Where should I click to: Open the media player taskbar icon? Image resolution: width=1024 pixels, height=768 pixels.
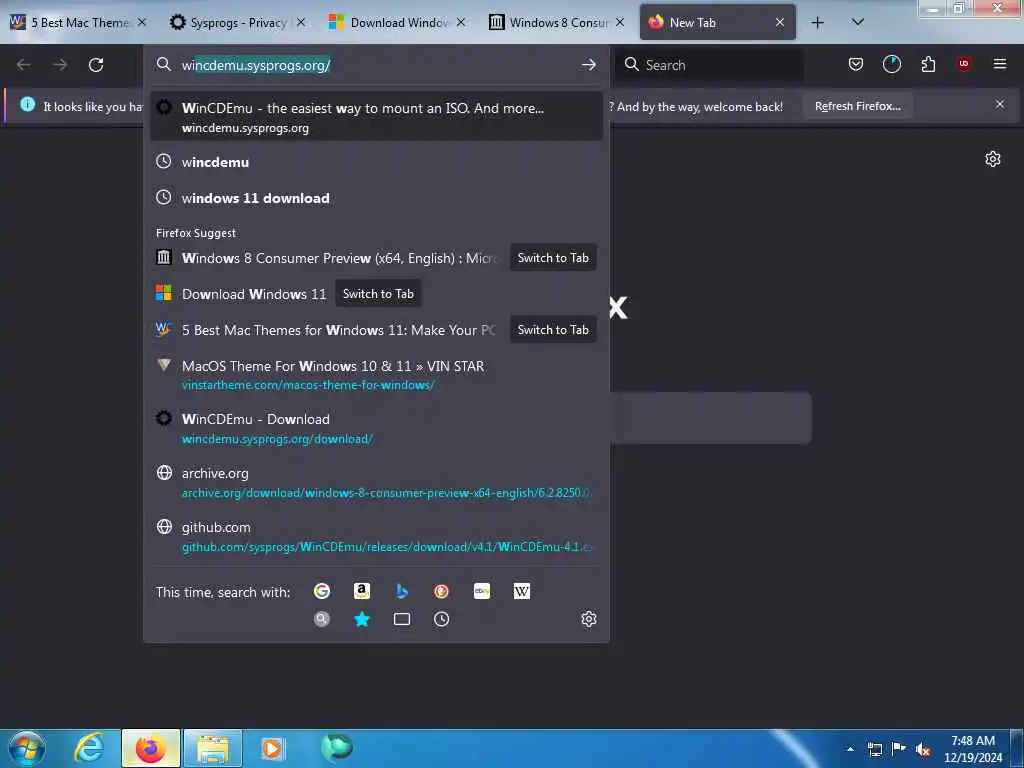(x=273, y=748)
